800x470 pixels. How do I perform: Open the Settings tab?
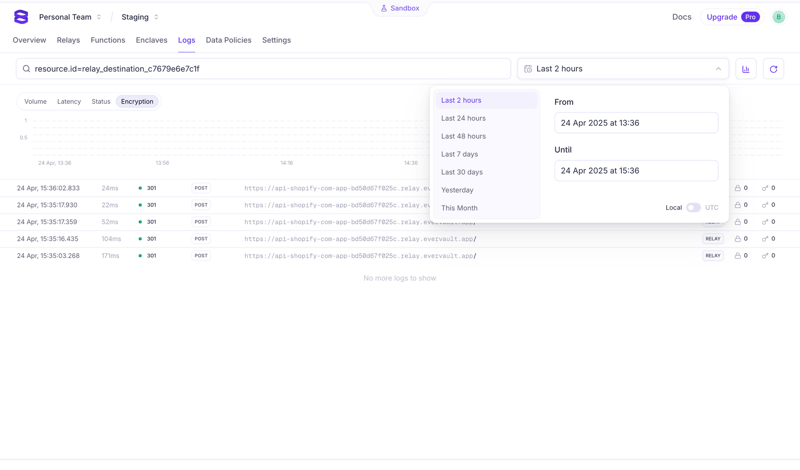point(277,40)
